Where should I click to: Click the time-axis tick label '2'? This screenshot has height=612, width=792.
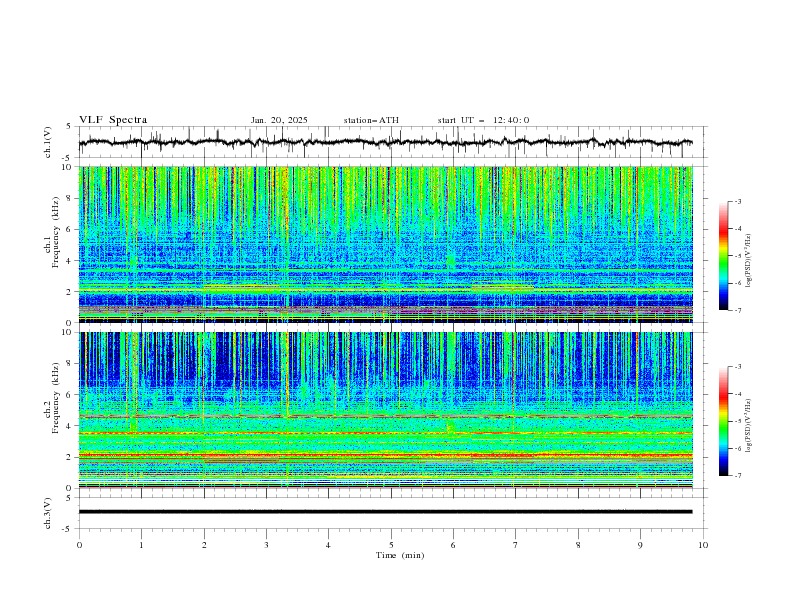204,545
